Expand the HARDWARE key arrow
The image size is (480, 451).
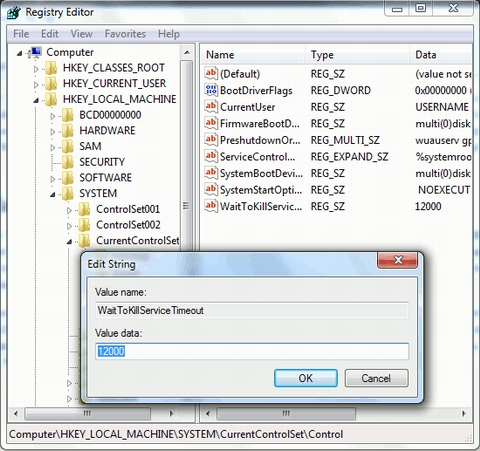[53, 132]
